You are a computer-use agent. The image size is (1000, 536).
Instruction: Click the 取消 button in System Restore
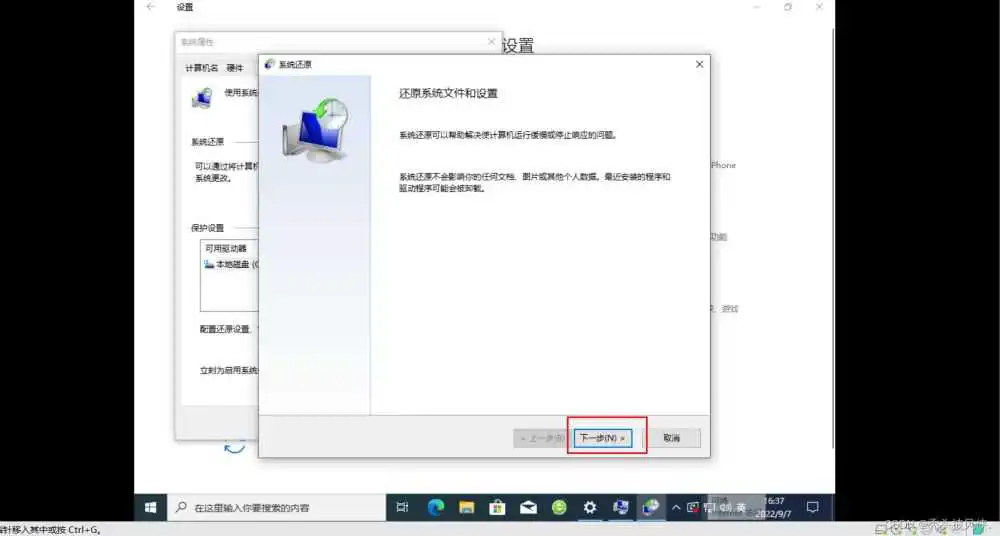672,438
